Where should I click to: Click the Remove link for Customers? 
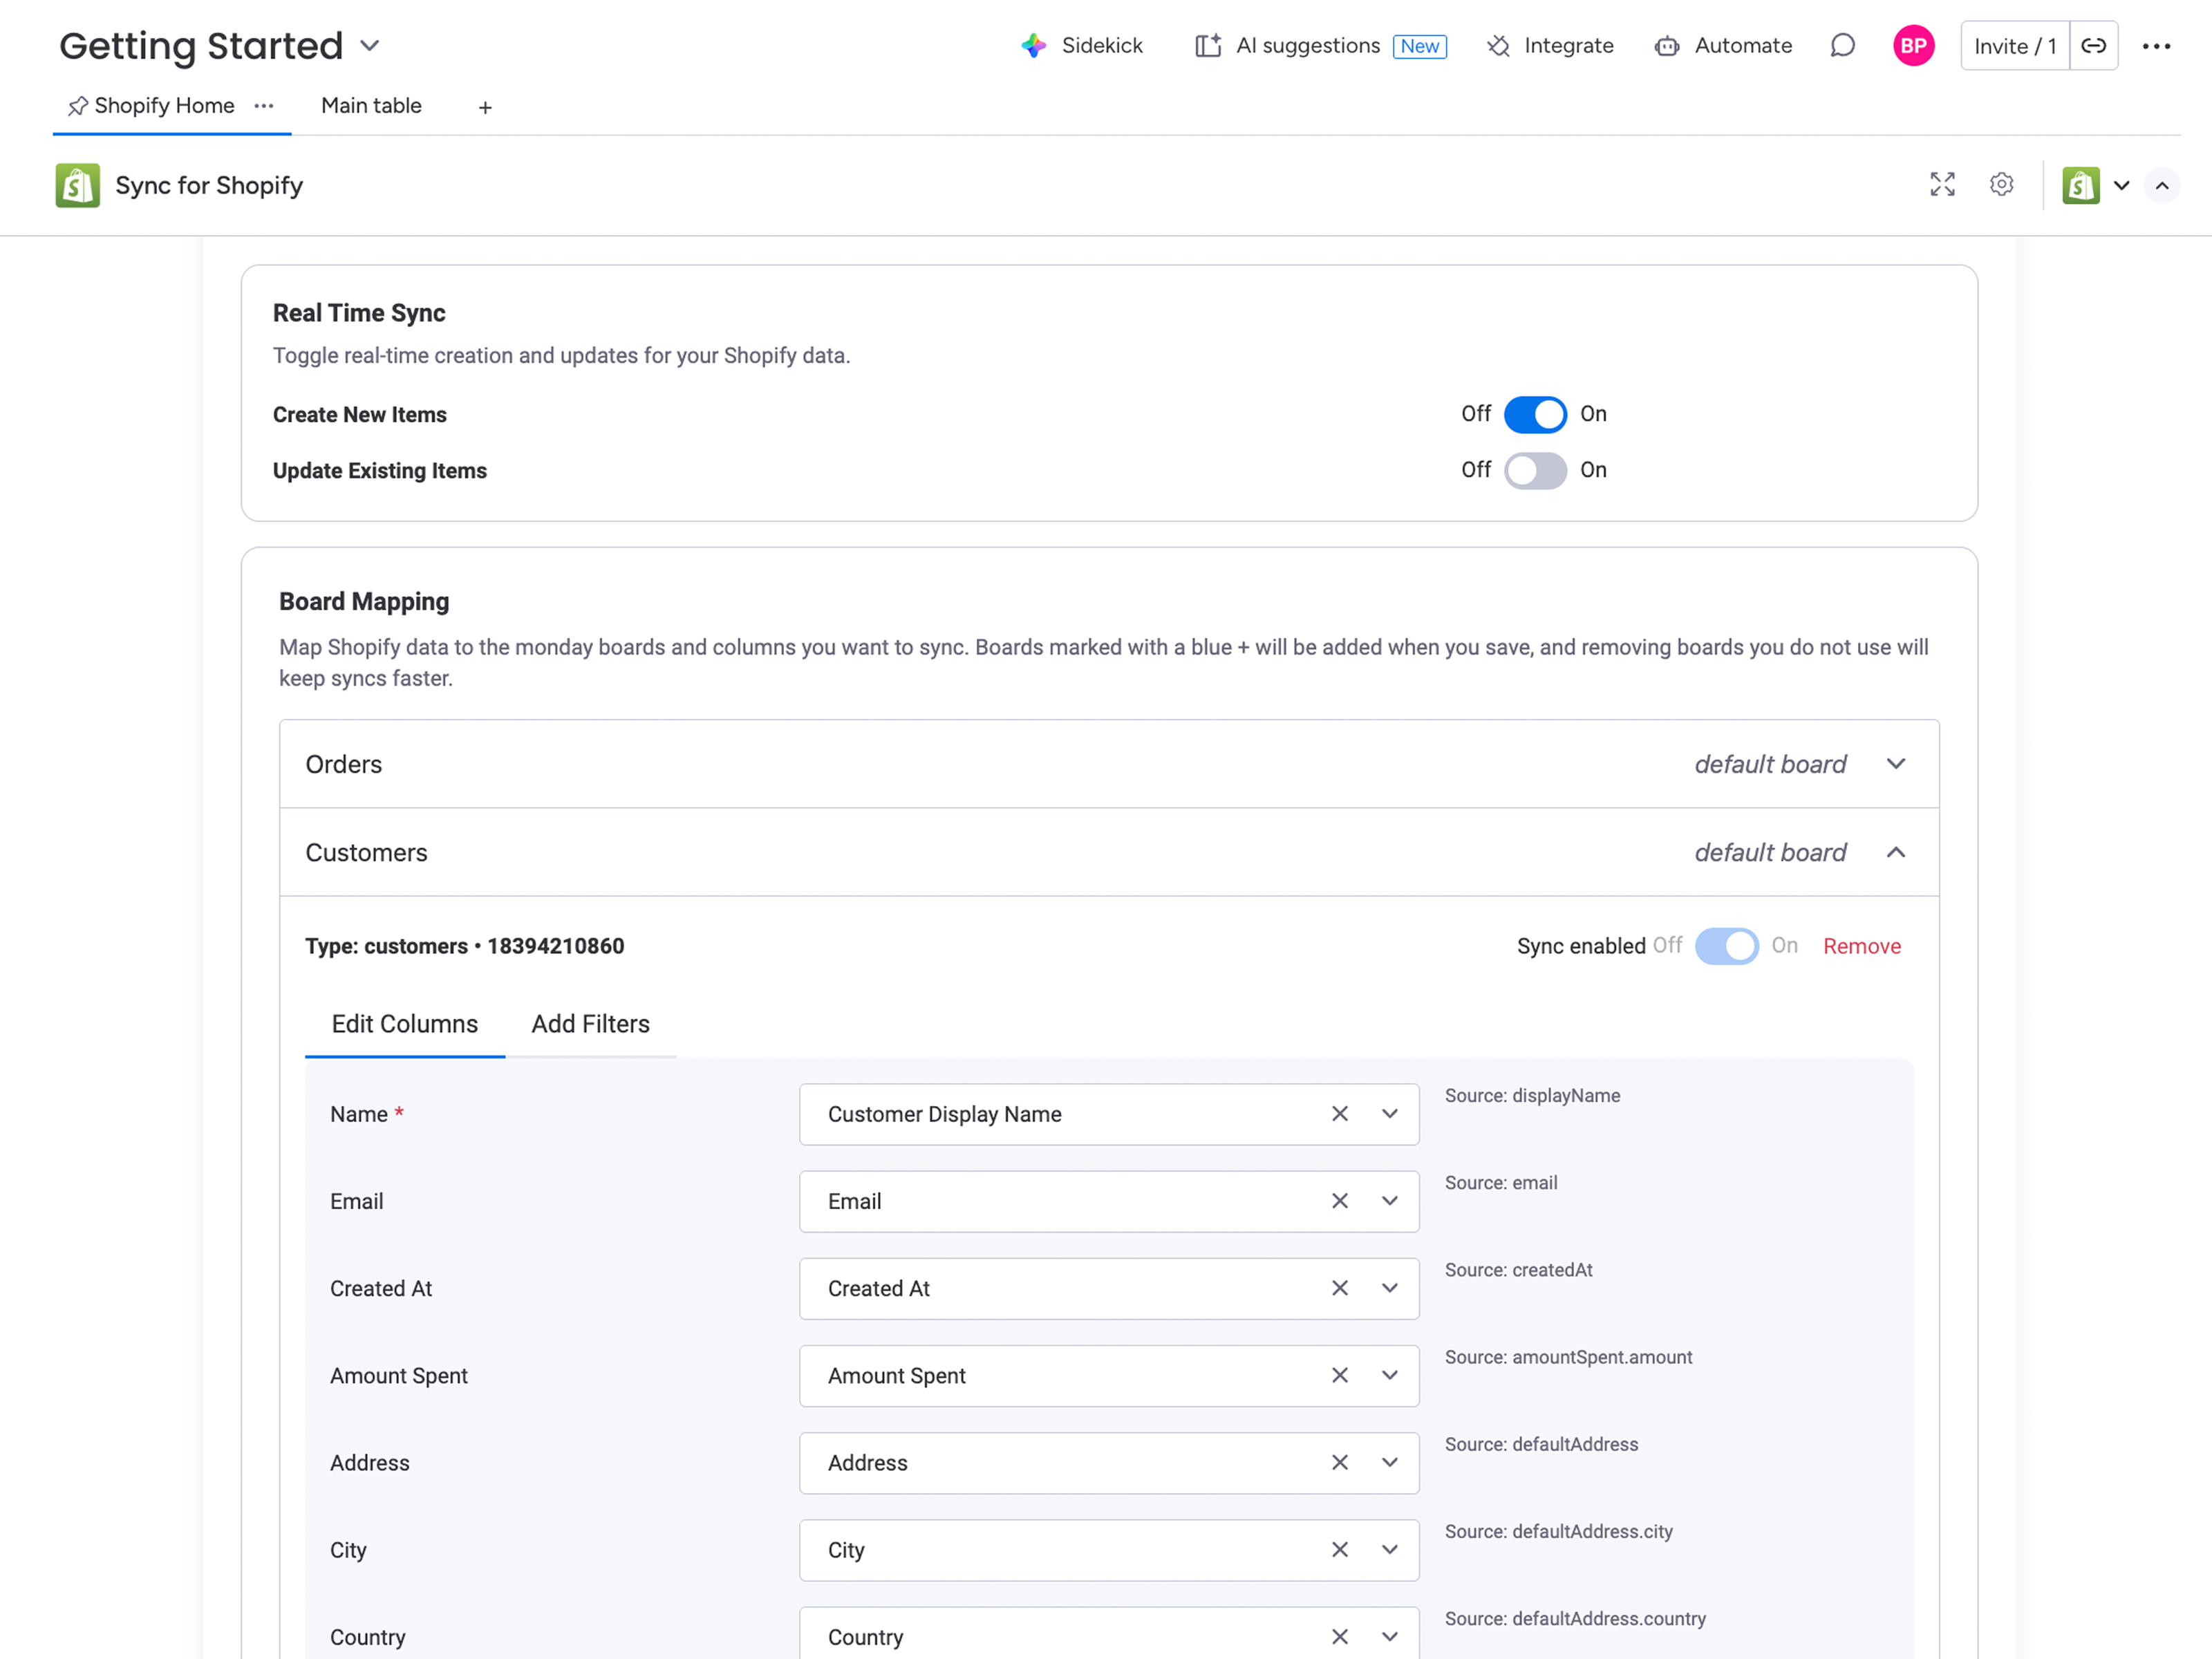tap(1861, 946)
